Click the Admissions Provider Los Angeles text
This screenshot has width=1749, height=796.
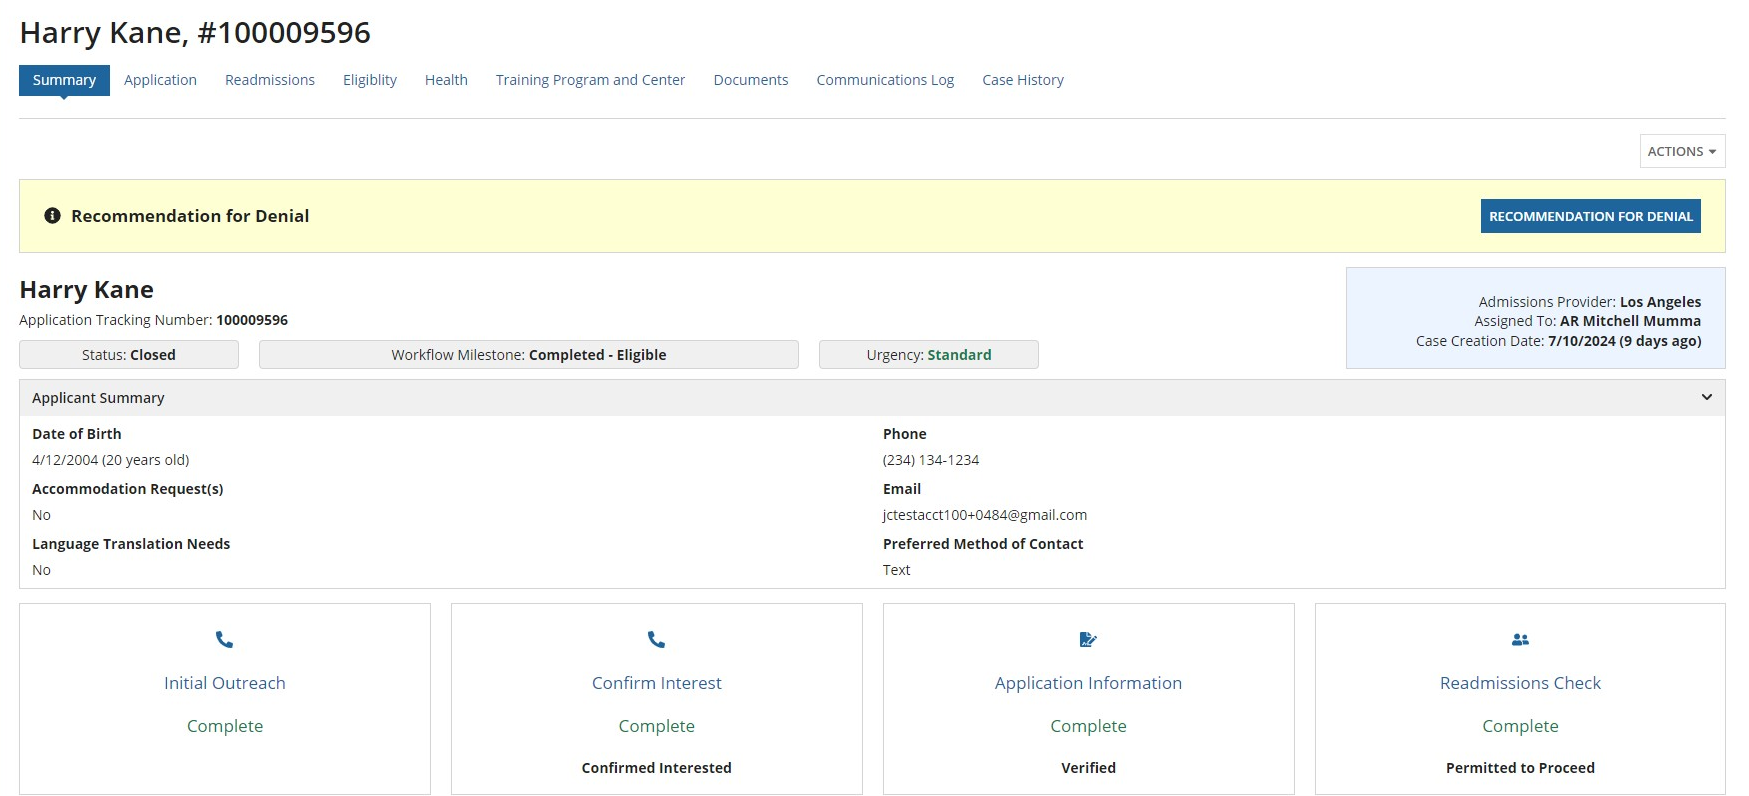pos(1589,302)
